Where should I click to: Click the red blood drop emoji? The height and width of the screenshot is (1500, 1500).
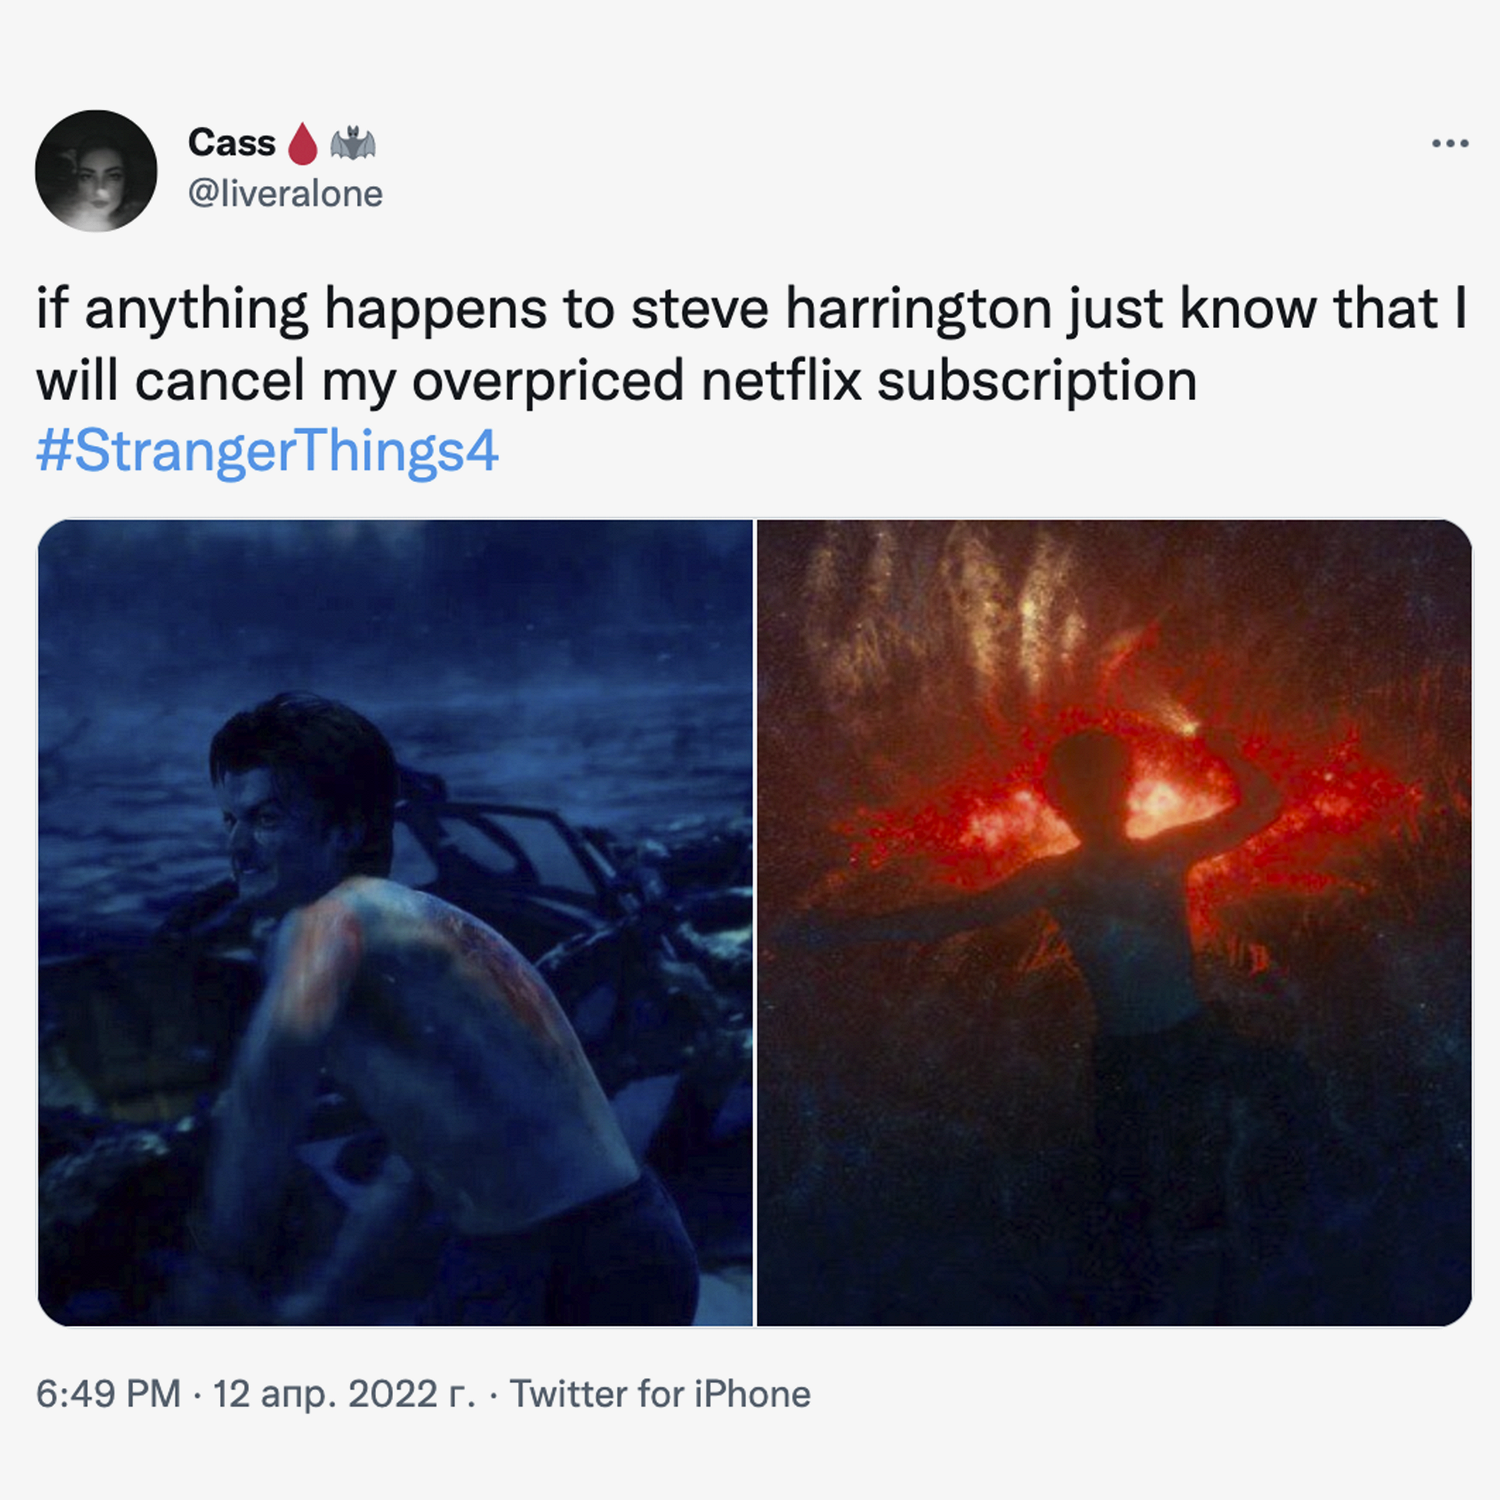(x=303, y=144)
